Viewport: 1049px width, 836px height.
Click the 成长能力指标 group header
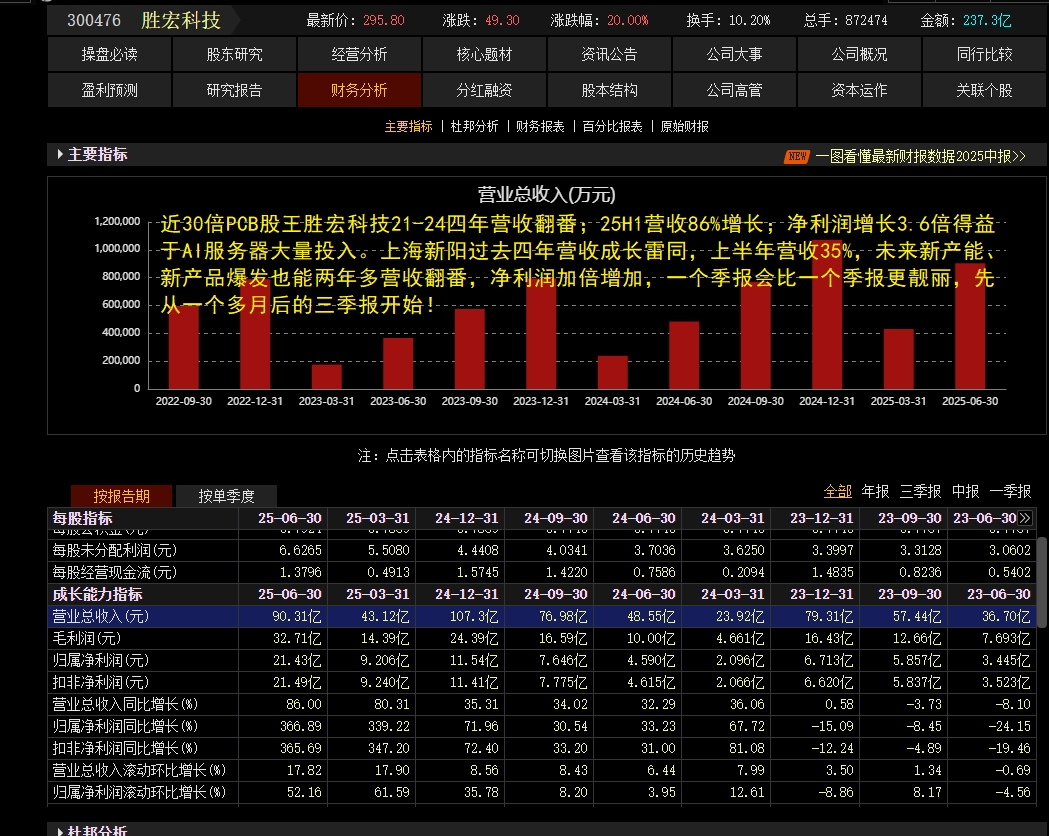pos(98,594)
